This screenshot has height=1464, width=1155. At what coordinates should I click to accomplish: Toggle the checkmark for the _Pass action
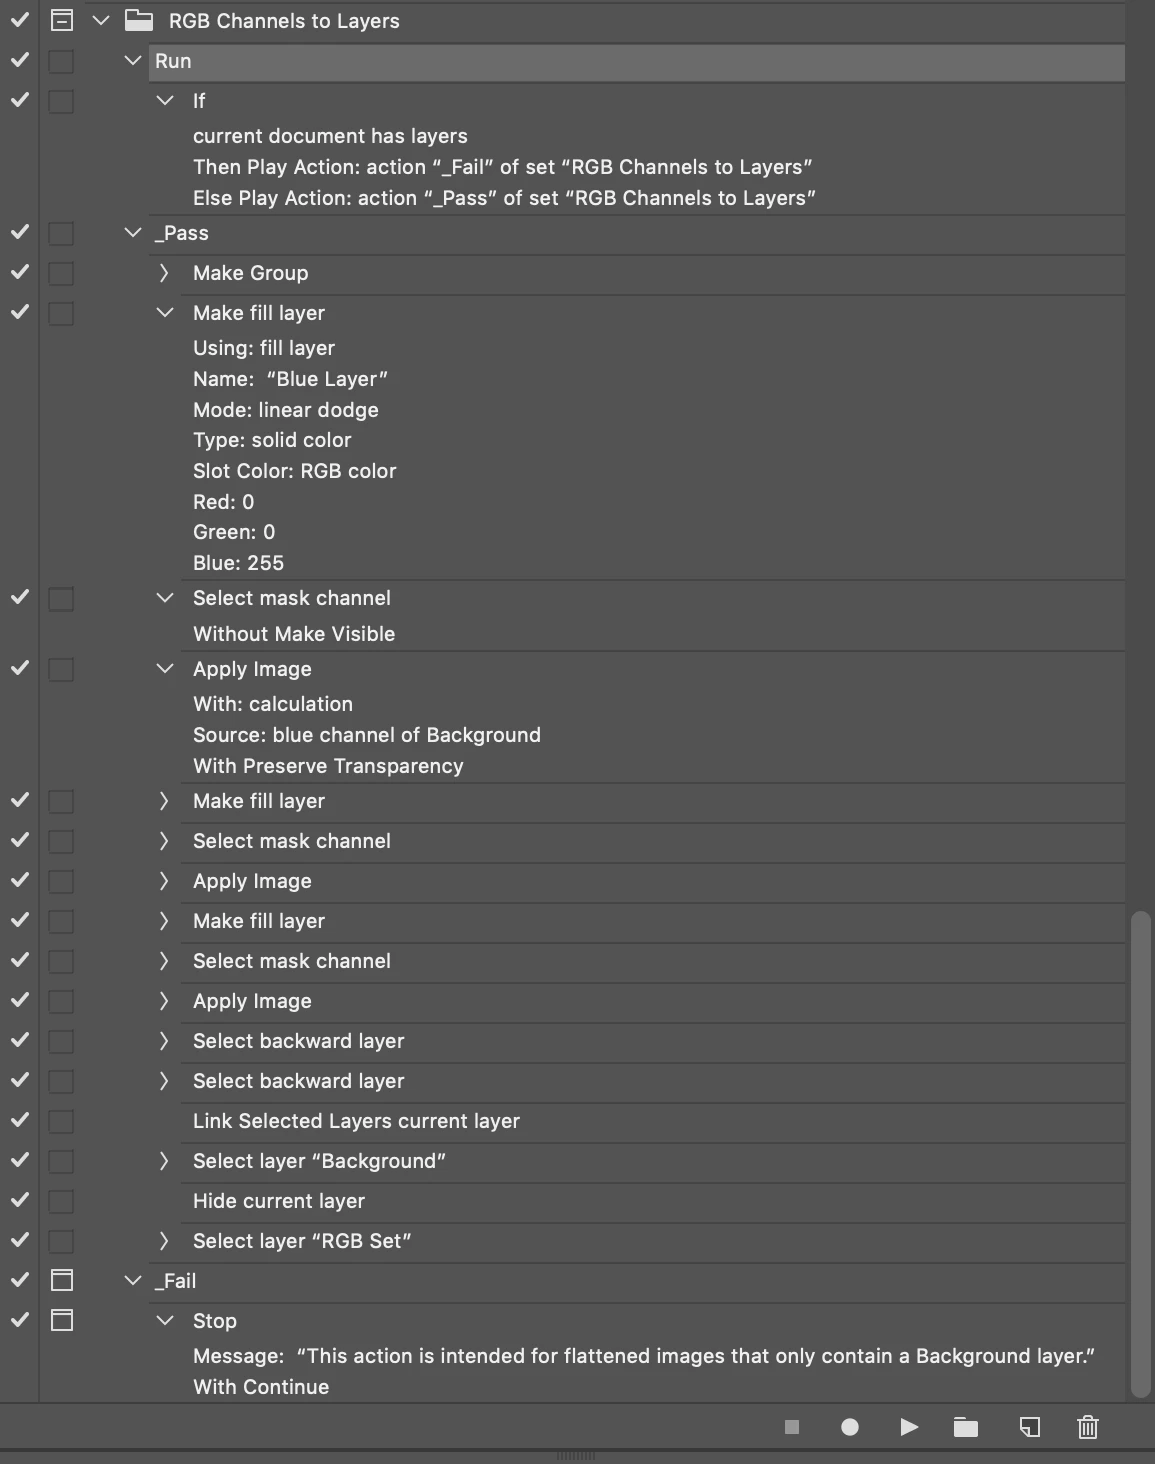coord(19,232)
